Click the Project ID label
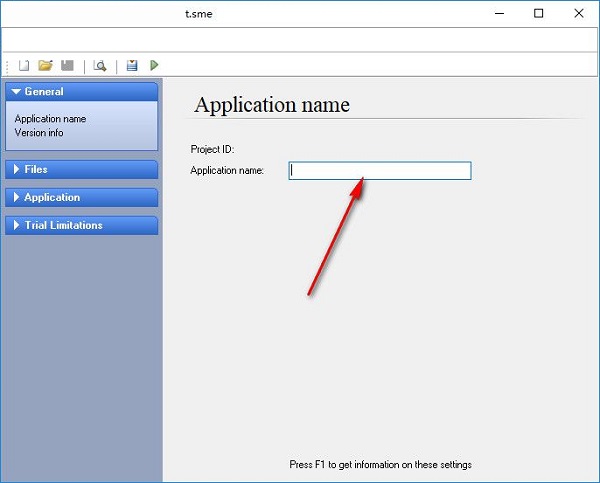 tap(212, 149)
